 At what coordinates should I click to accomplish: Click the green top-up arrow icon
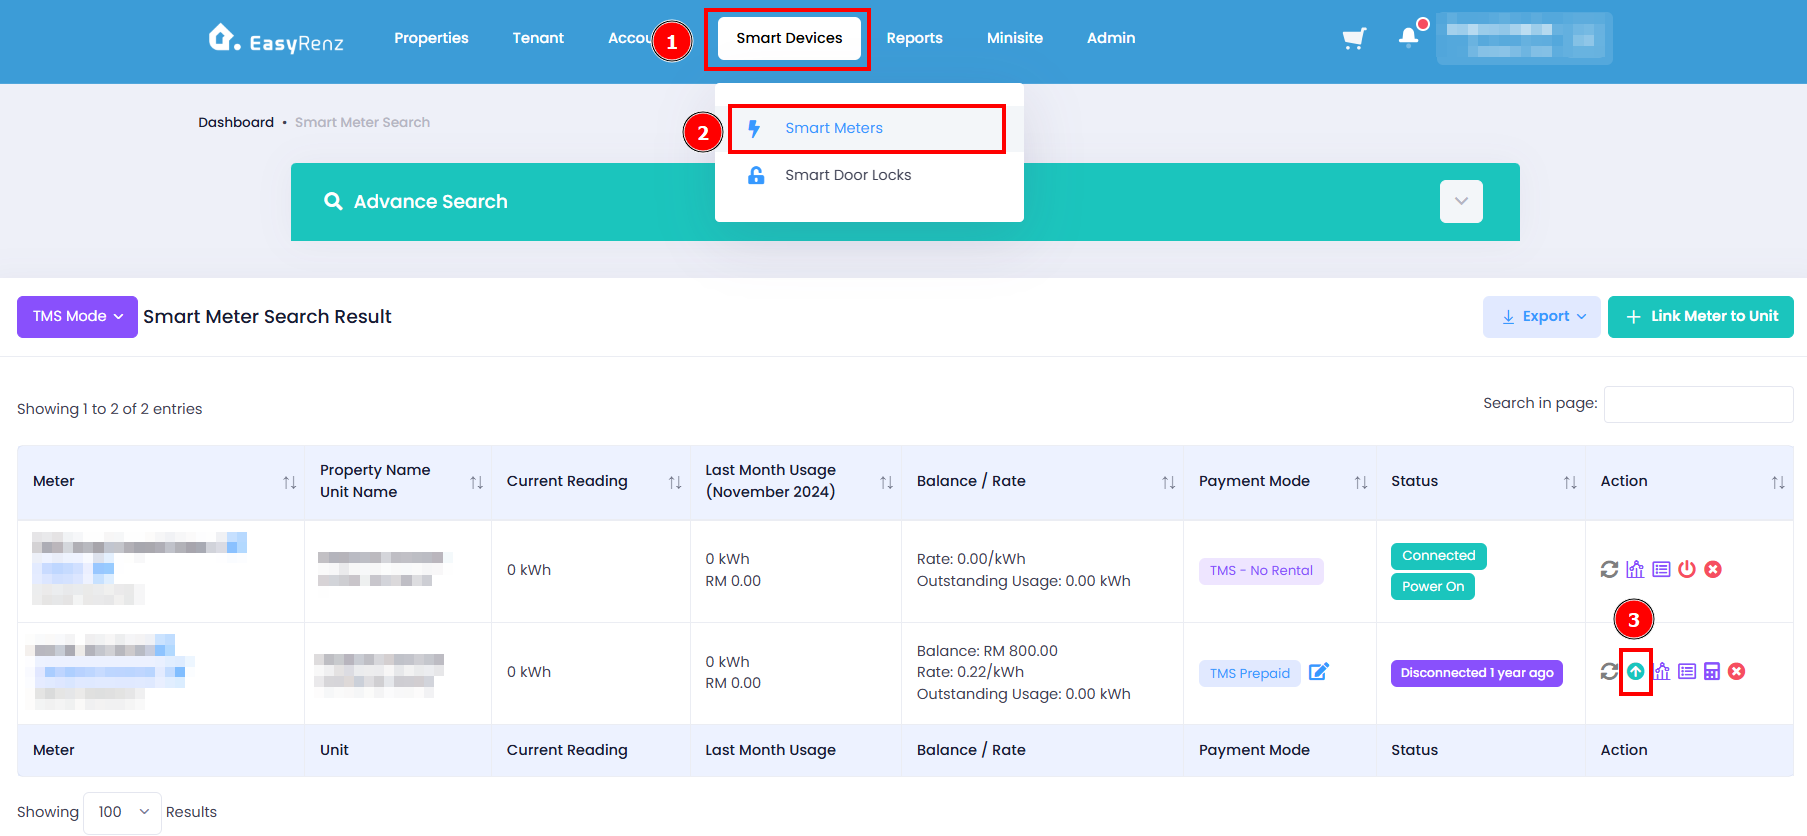pos(1635,671)
